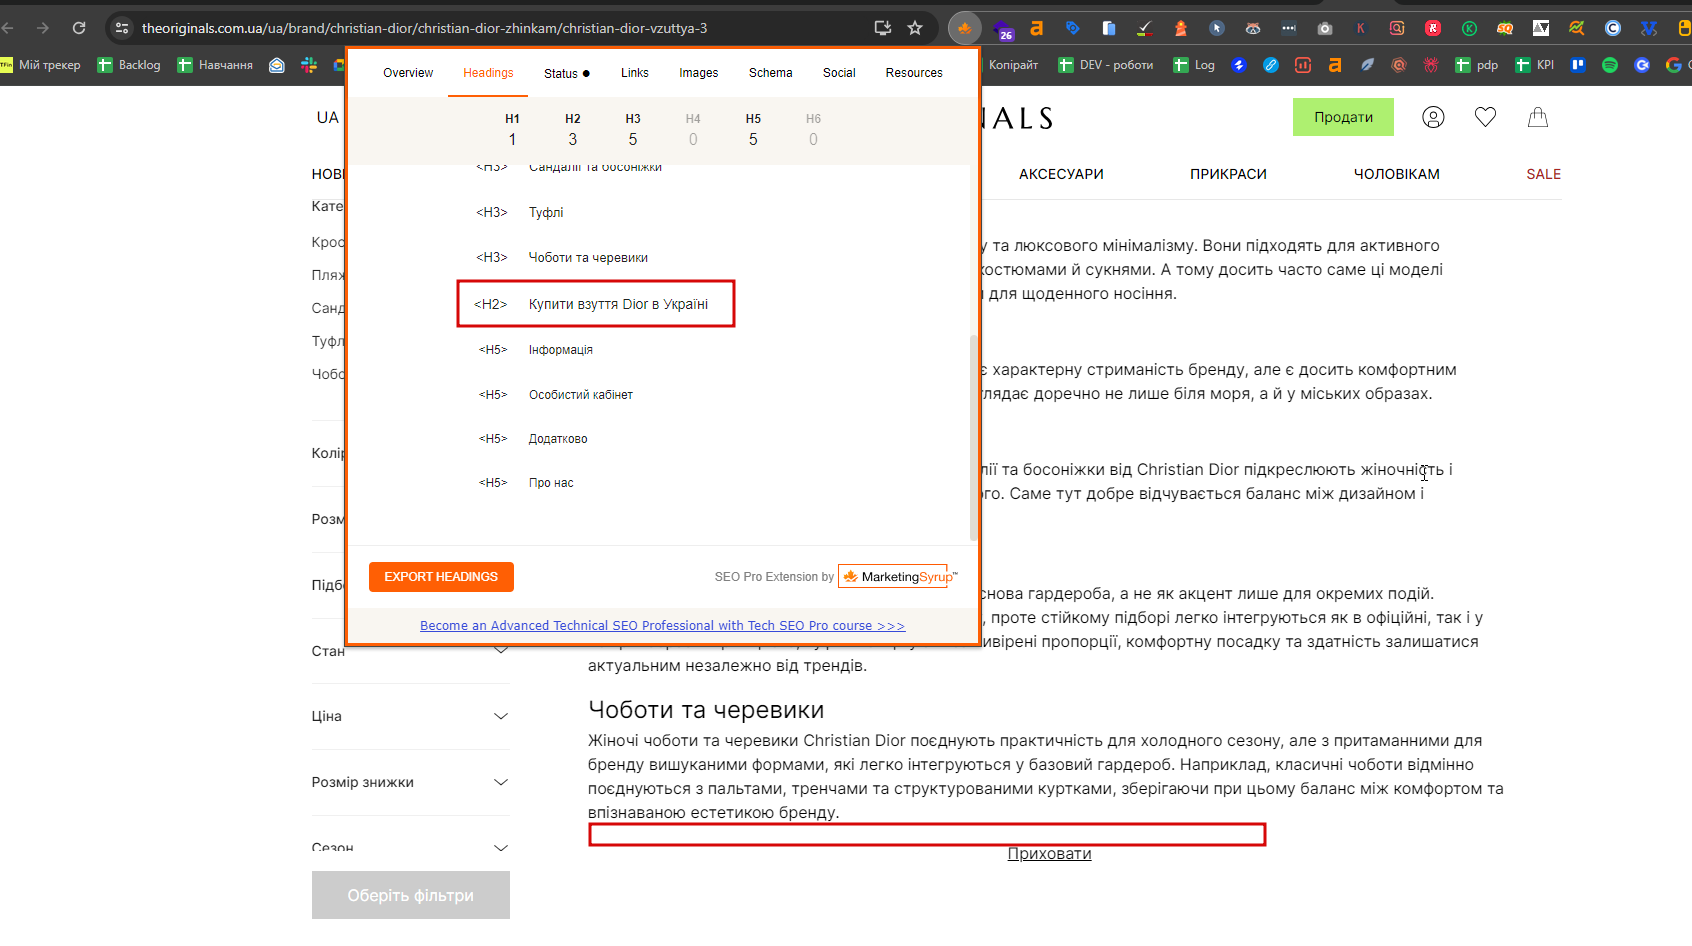Click the green Продати button
Viewport: 1692px width, 946px height.
[x=1343, y=117]
